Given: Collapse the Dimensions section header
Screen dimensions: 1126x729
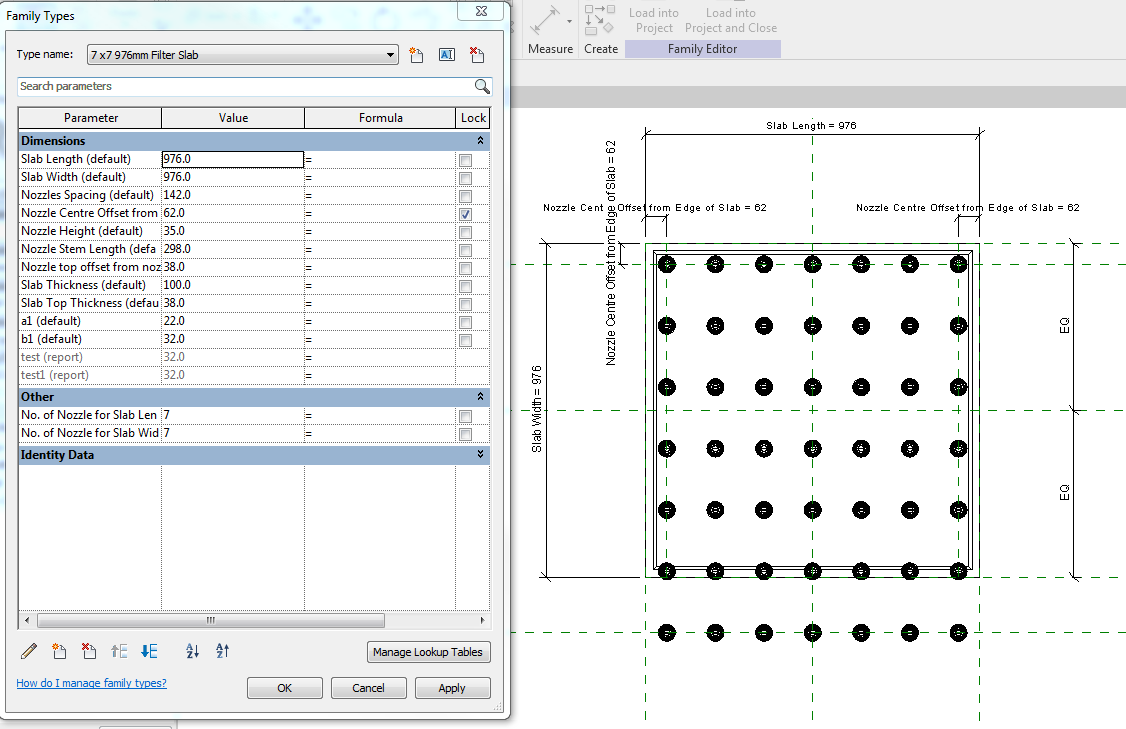Looking at the screenshot, I should coord(481,140).
